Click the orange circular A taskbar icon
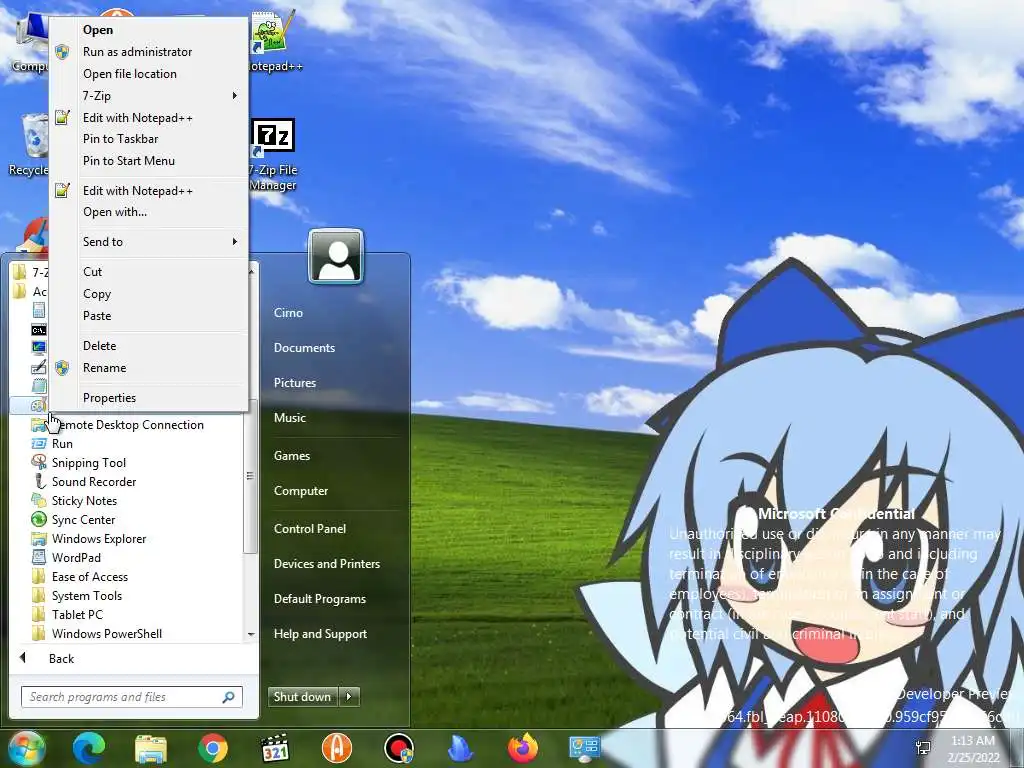1024x768 pixels. 336,748
